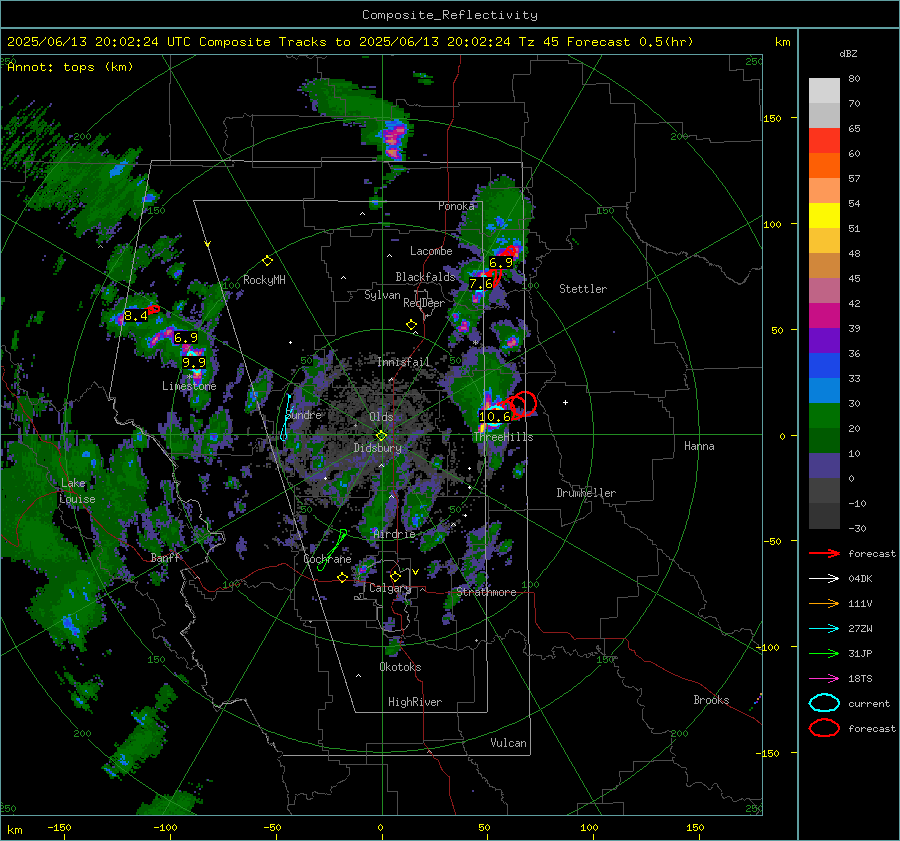Click the Lacombe town label
The width and height of the screenshot is (900, 841).
click(431, 251)
